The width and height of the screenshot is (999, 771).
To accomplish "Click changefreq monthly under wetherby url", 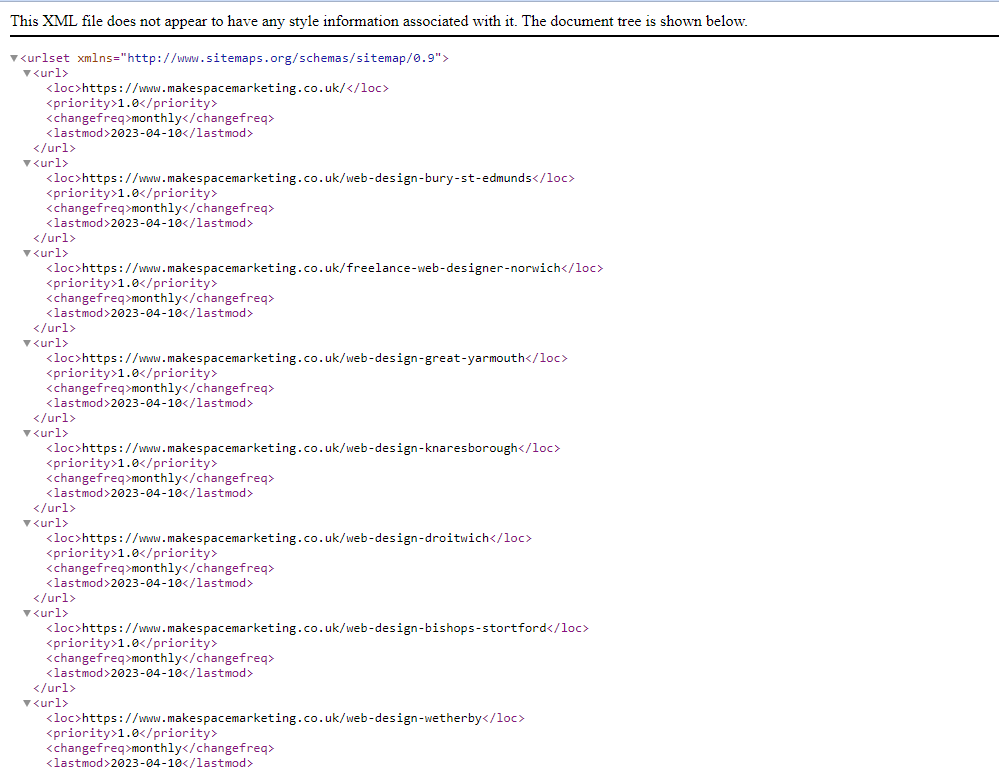I will click(160, 748).
